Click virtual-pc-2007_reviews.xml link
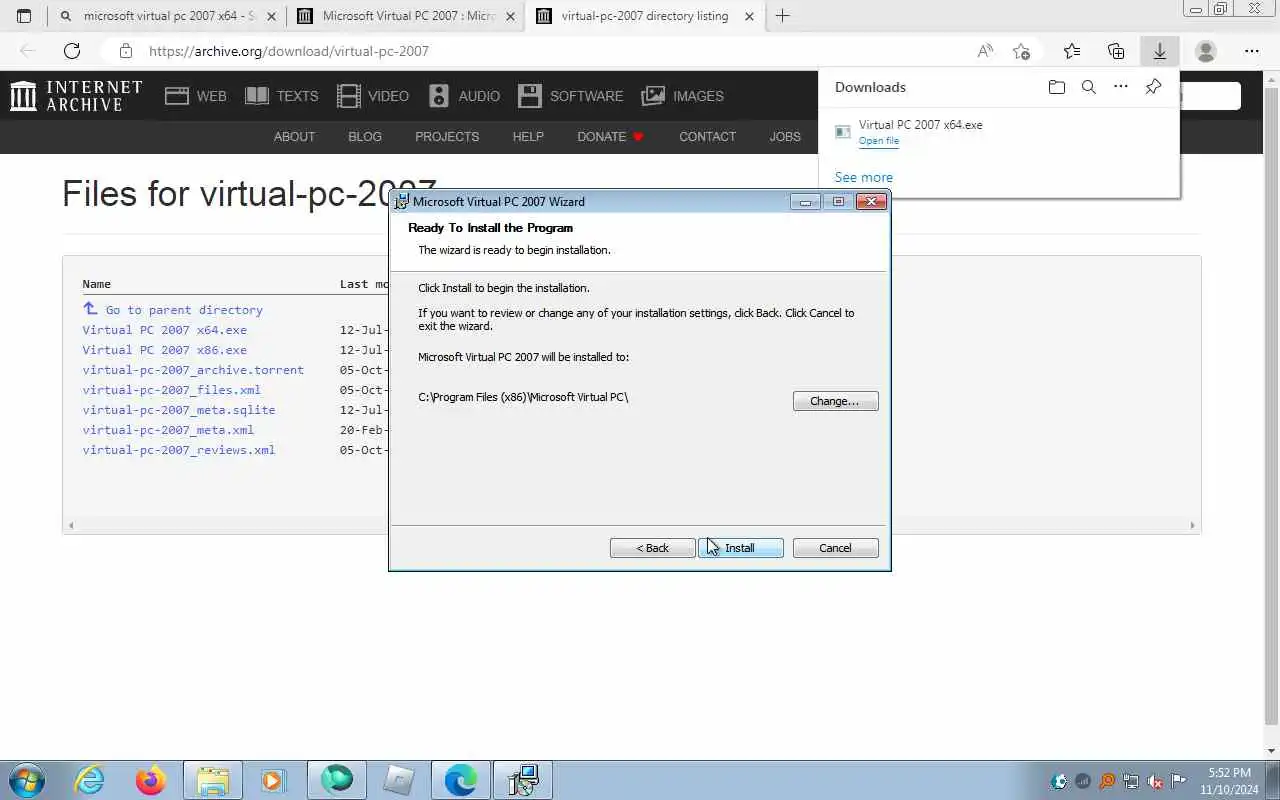This screenshot has width=1280, height=800. (x=178, y=450)
